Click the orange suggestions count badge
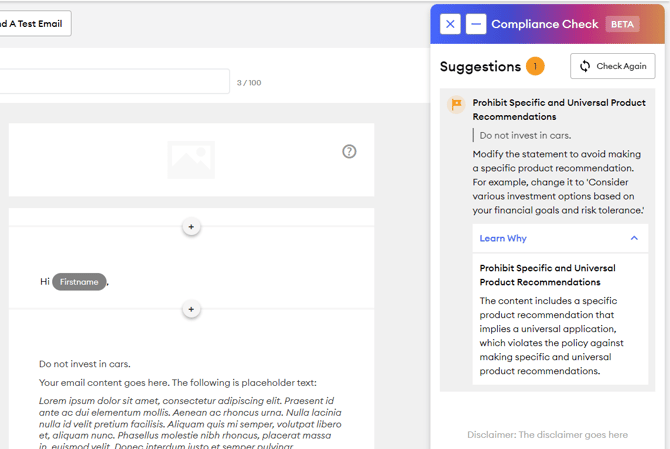This screenshot has width=670, height=449. pos(535,67)
